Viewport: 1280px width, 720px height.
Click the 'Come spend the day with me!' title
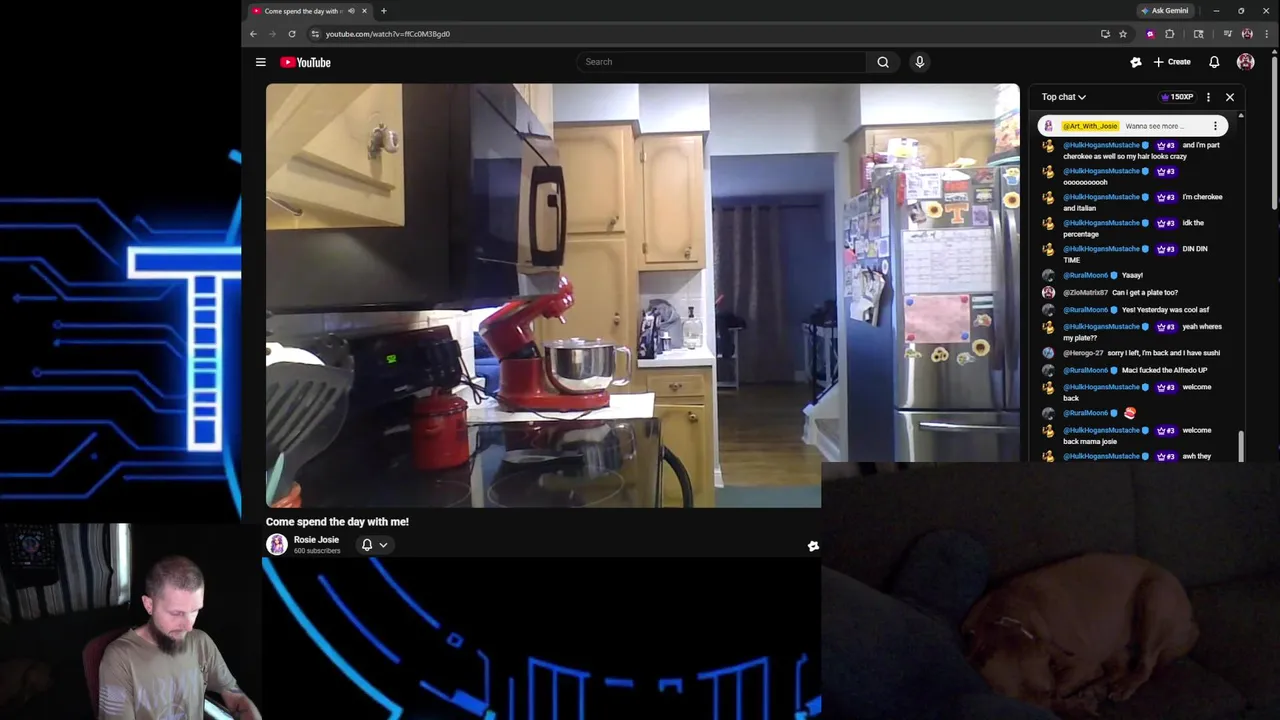(x=337, y=522)
